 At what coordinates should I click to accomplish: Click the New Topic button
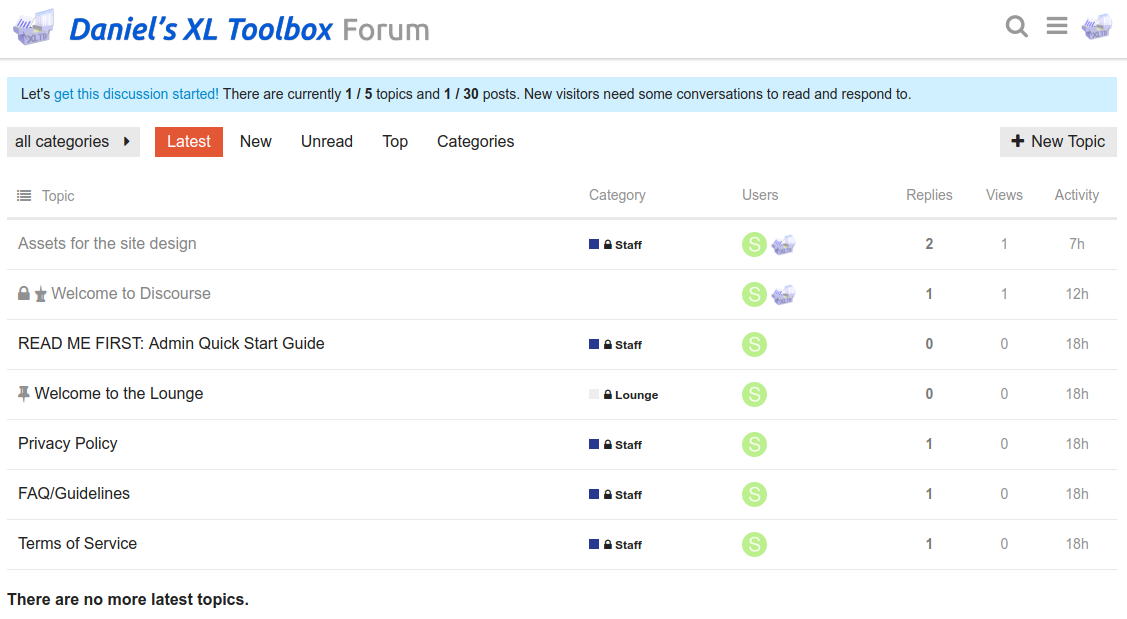pyautogui.click(x=1058, y=142)
